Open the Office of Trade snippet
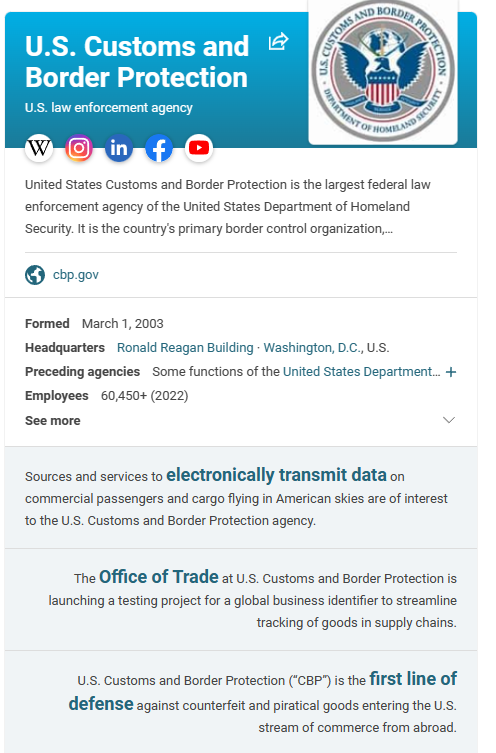This screenshot has height=753, width=496. (x=158, y=577)
